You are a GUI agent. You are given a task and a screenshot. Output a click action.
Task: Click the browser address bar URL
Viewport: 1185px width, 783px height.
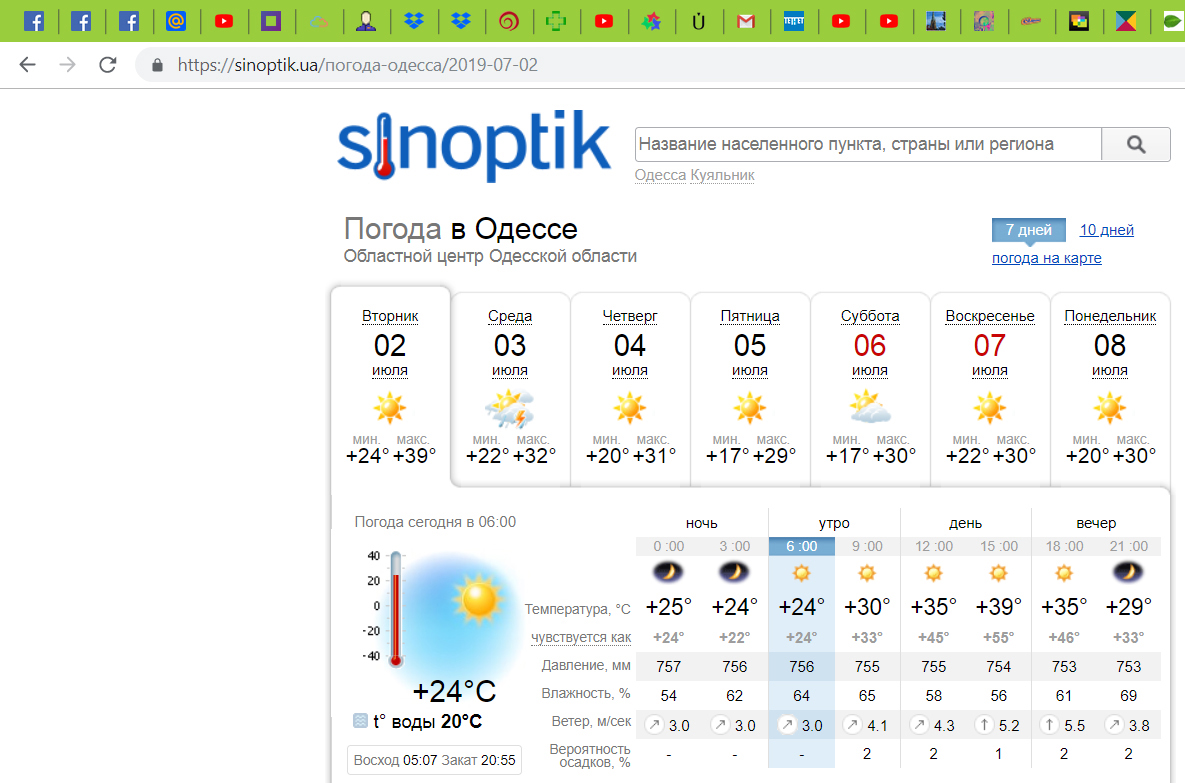[x=357, y=65]
